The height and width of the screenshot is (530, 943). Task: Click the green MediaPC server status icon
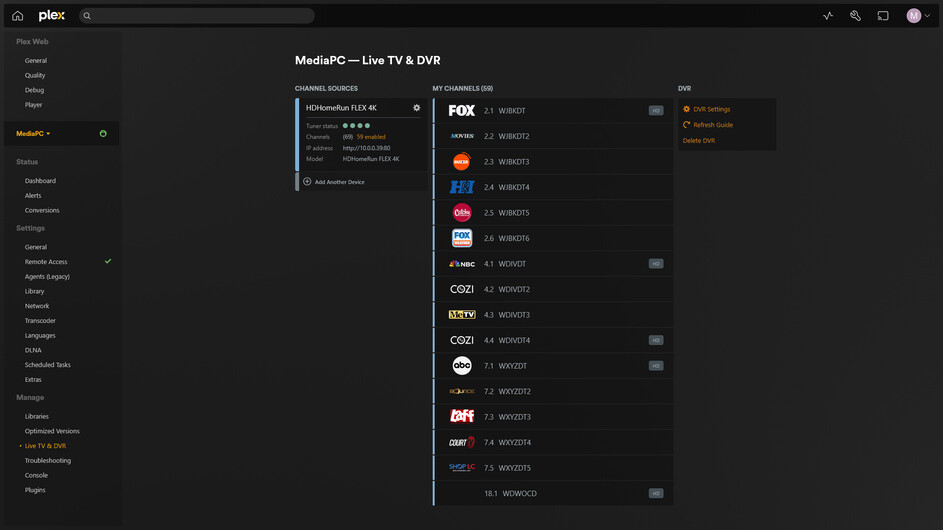coord(103,134)
